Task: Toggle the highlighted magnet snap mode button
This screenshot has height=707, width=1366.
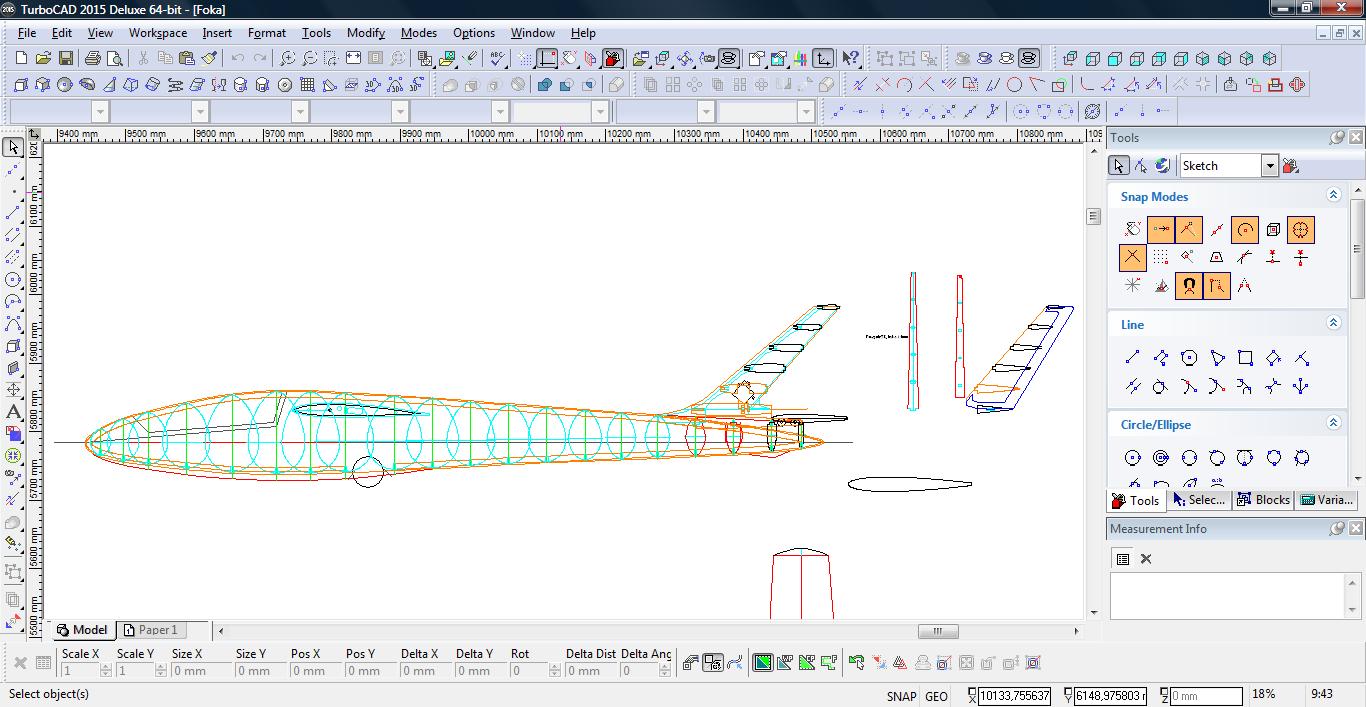Action: tap(1188, 286)
